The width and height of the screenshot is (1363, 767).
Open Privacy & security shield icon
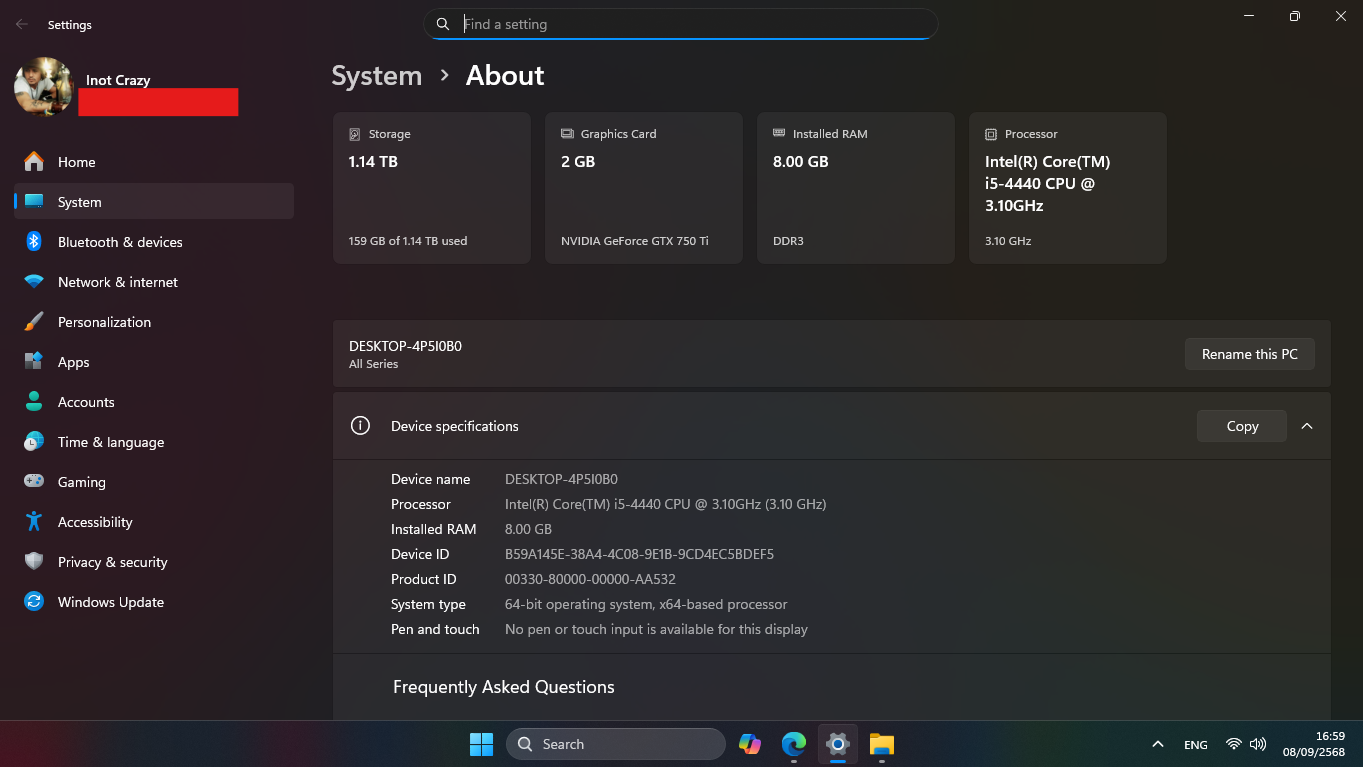click(x=34, y=562)
